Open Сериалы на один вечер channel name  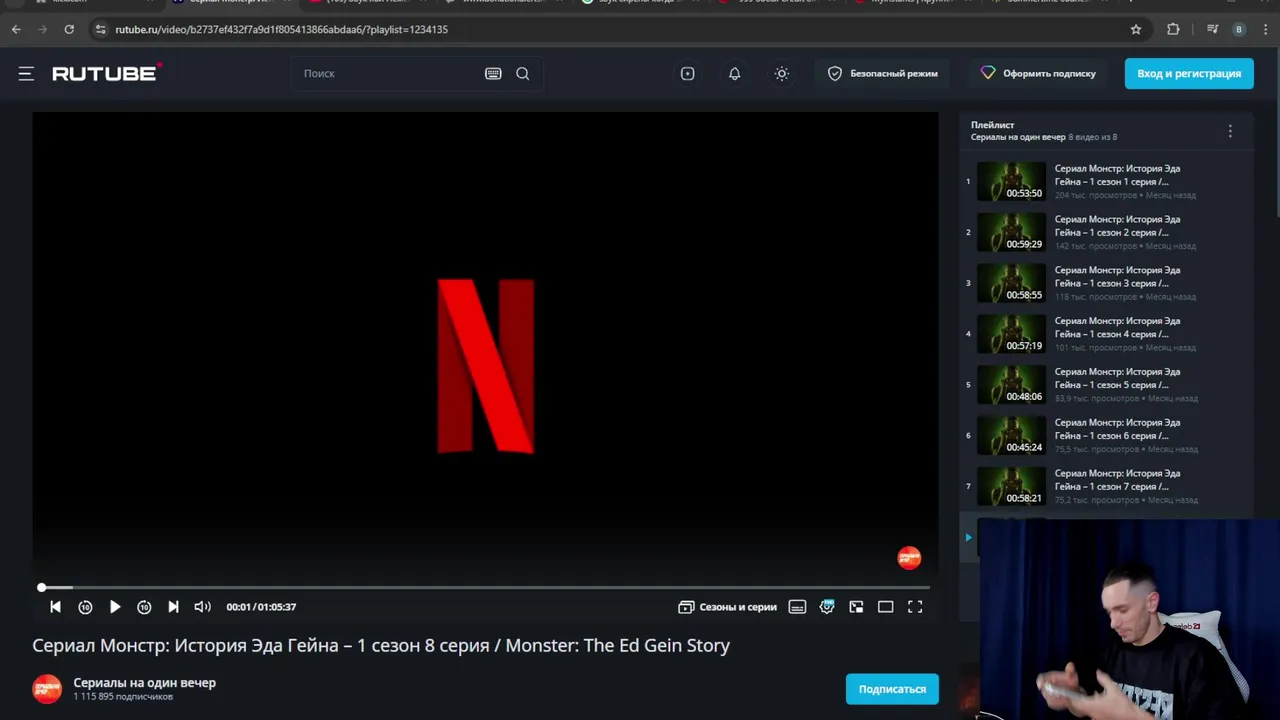(x=145, y=683)
